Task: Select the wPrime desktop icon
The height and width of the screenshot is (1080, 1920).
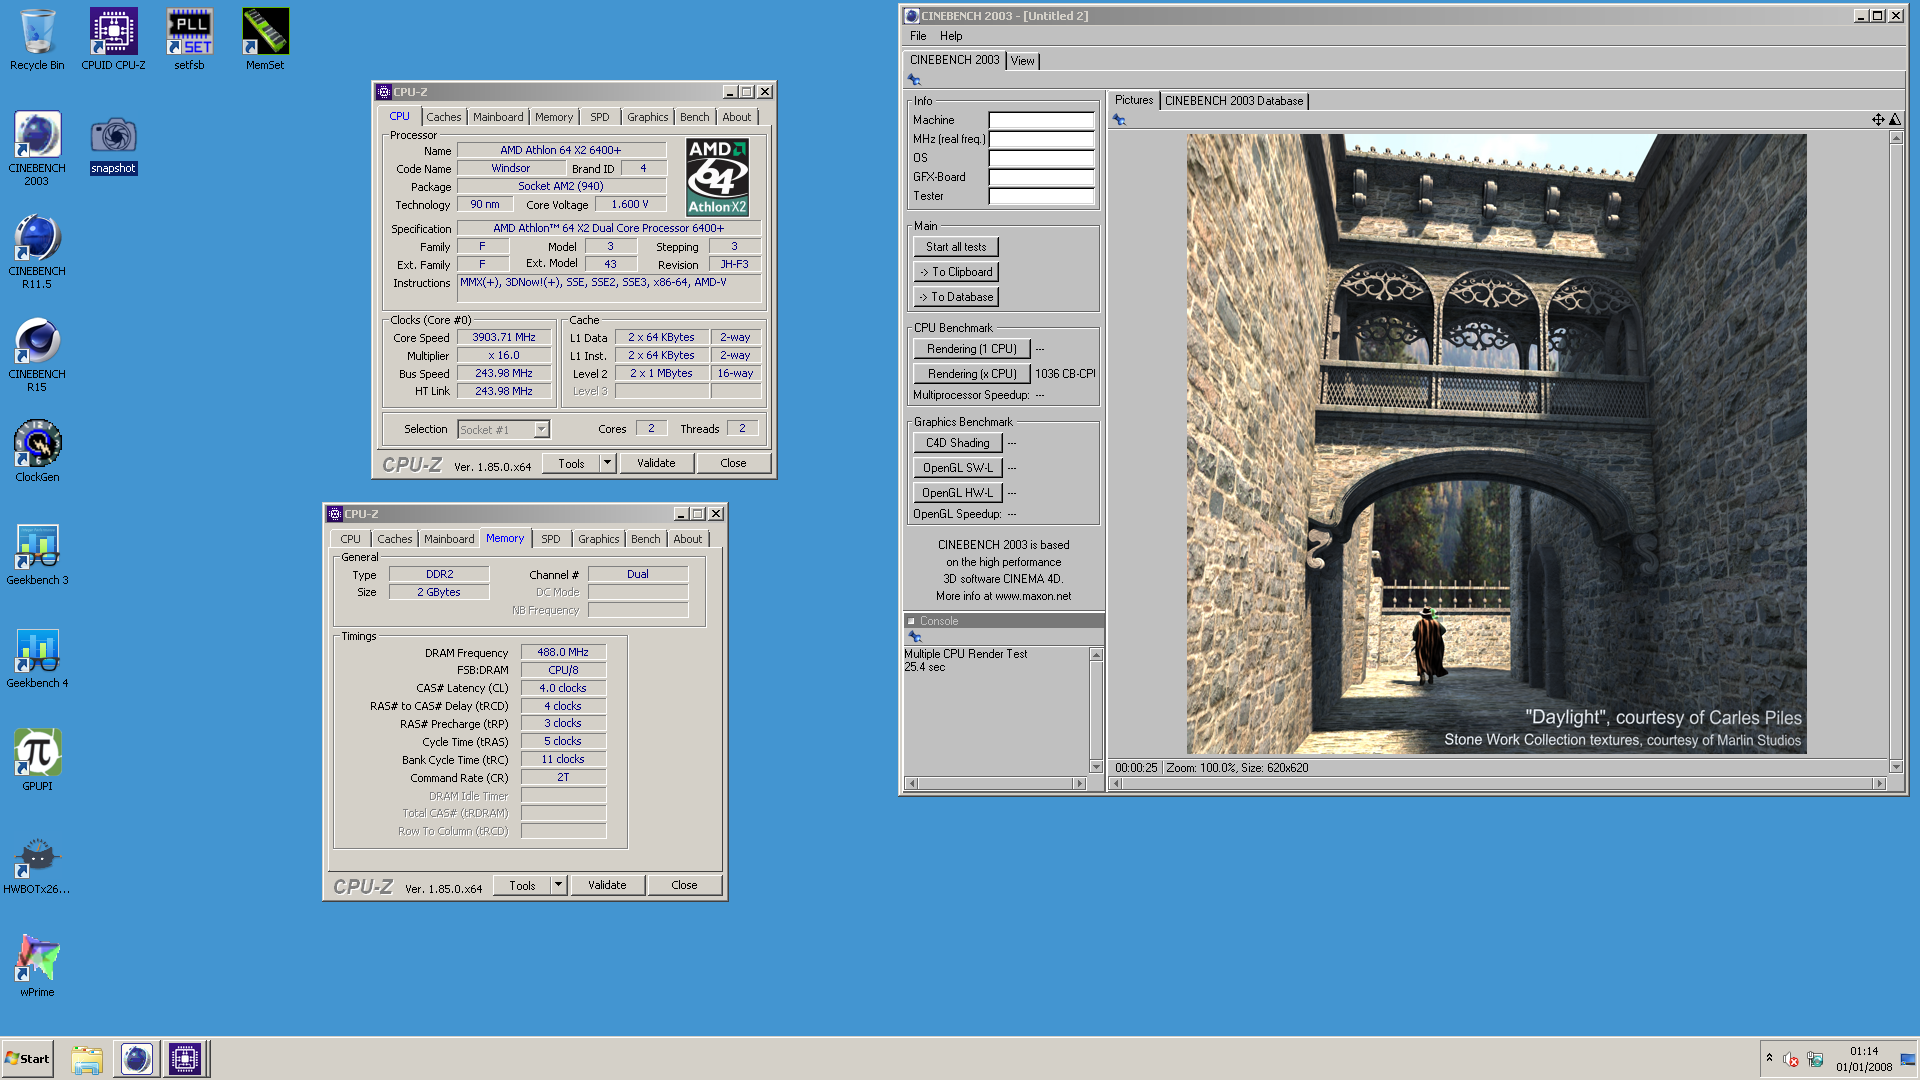Action: (x=37, y=965)
